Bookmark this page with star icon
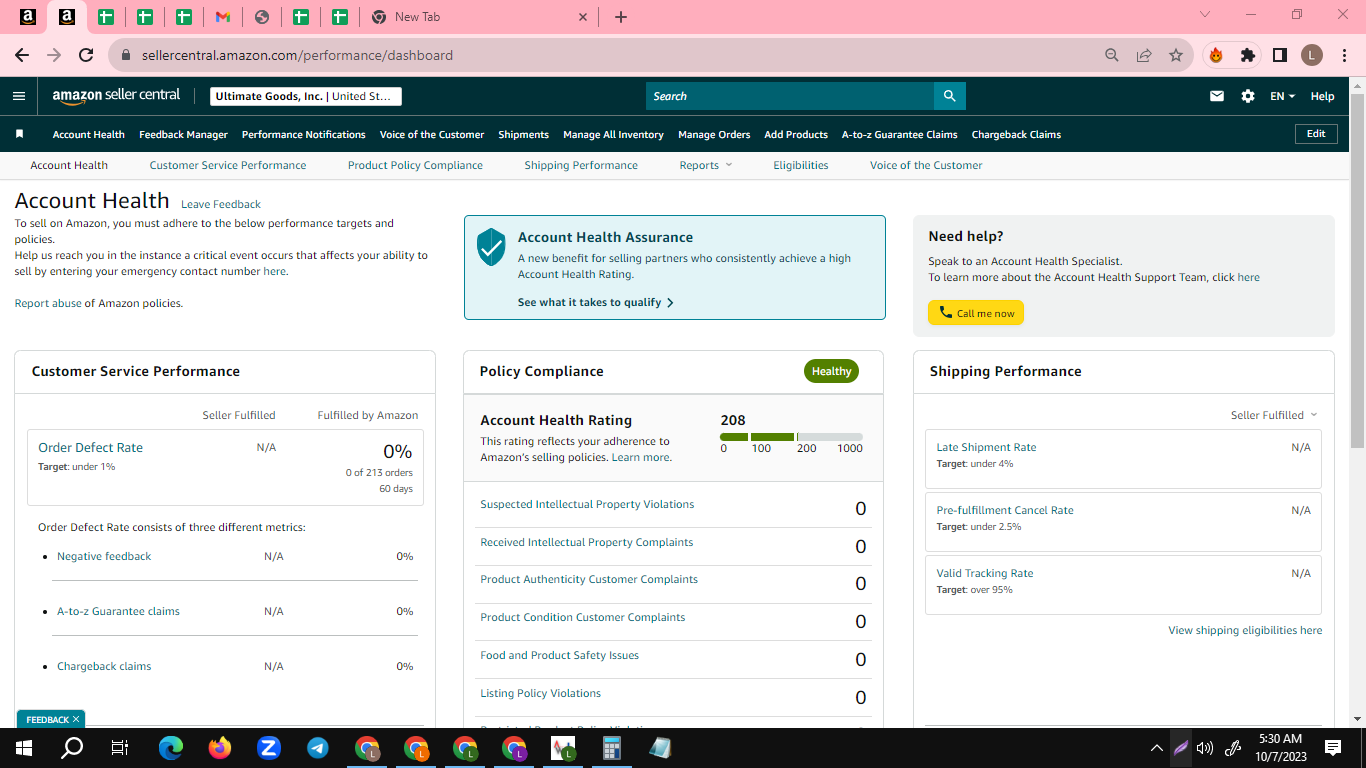This screenshot has width=1366, height=768. pos(1176,55)
